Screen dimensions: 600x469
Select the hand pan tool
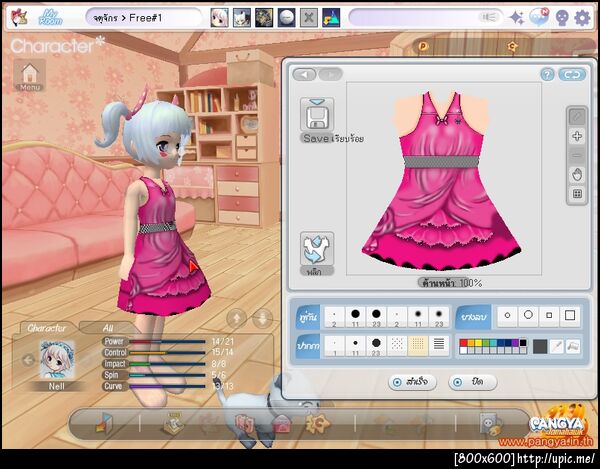tap(577, 175)
